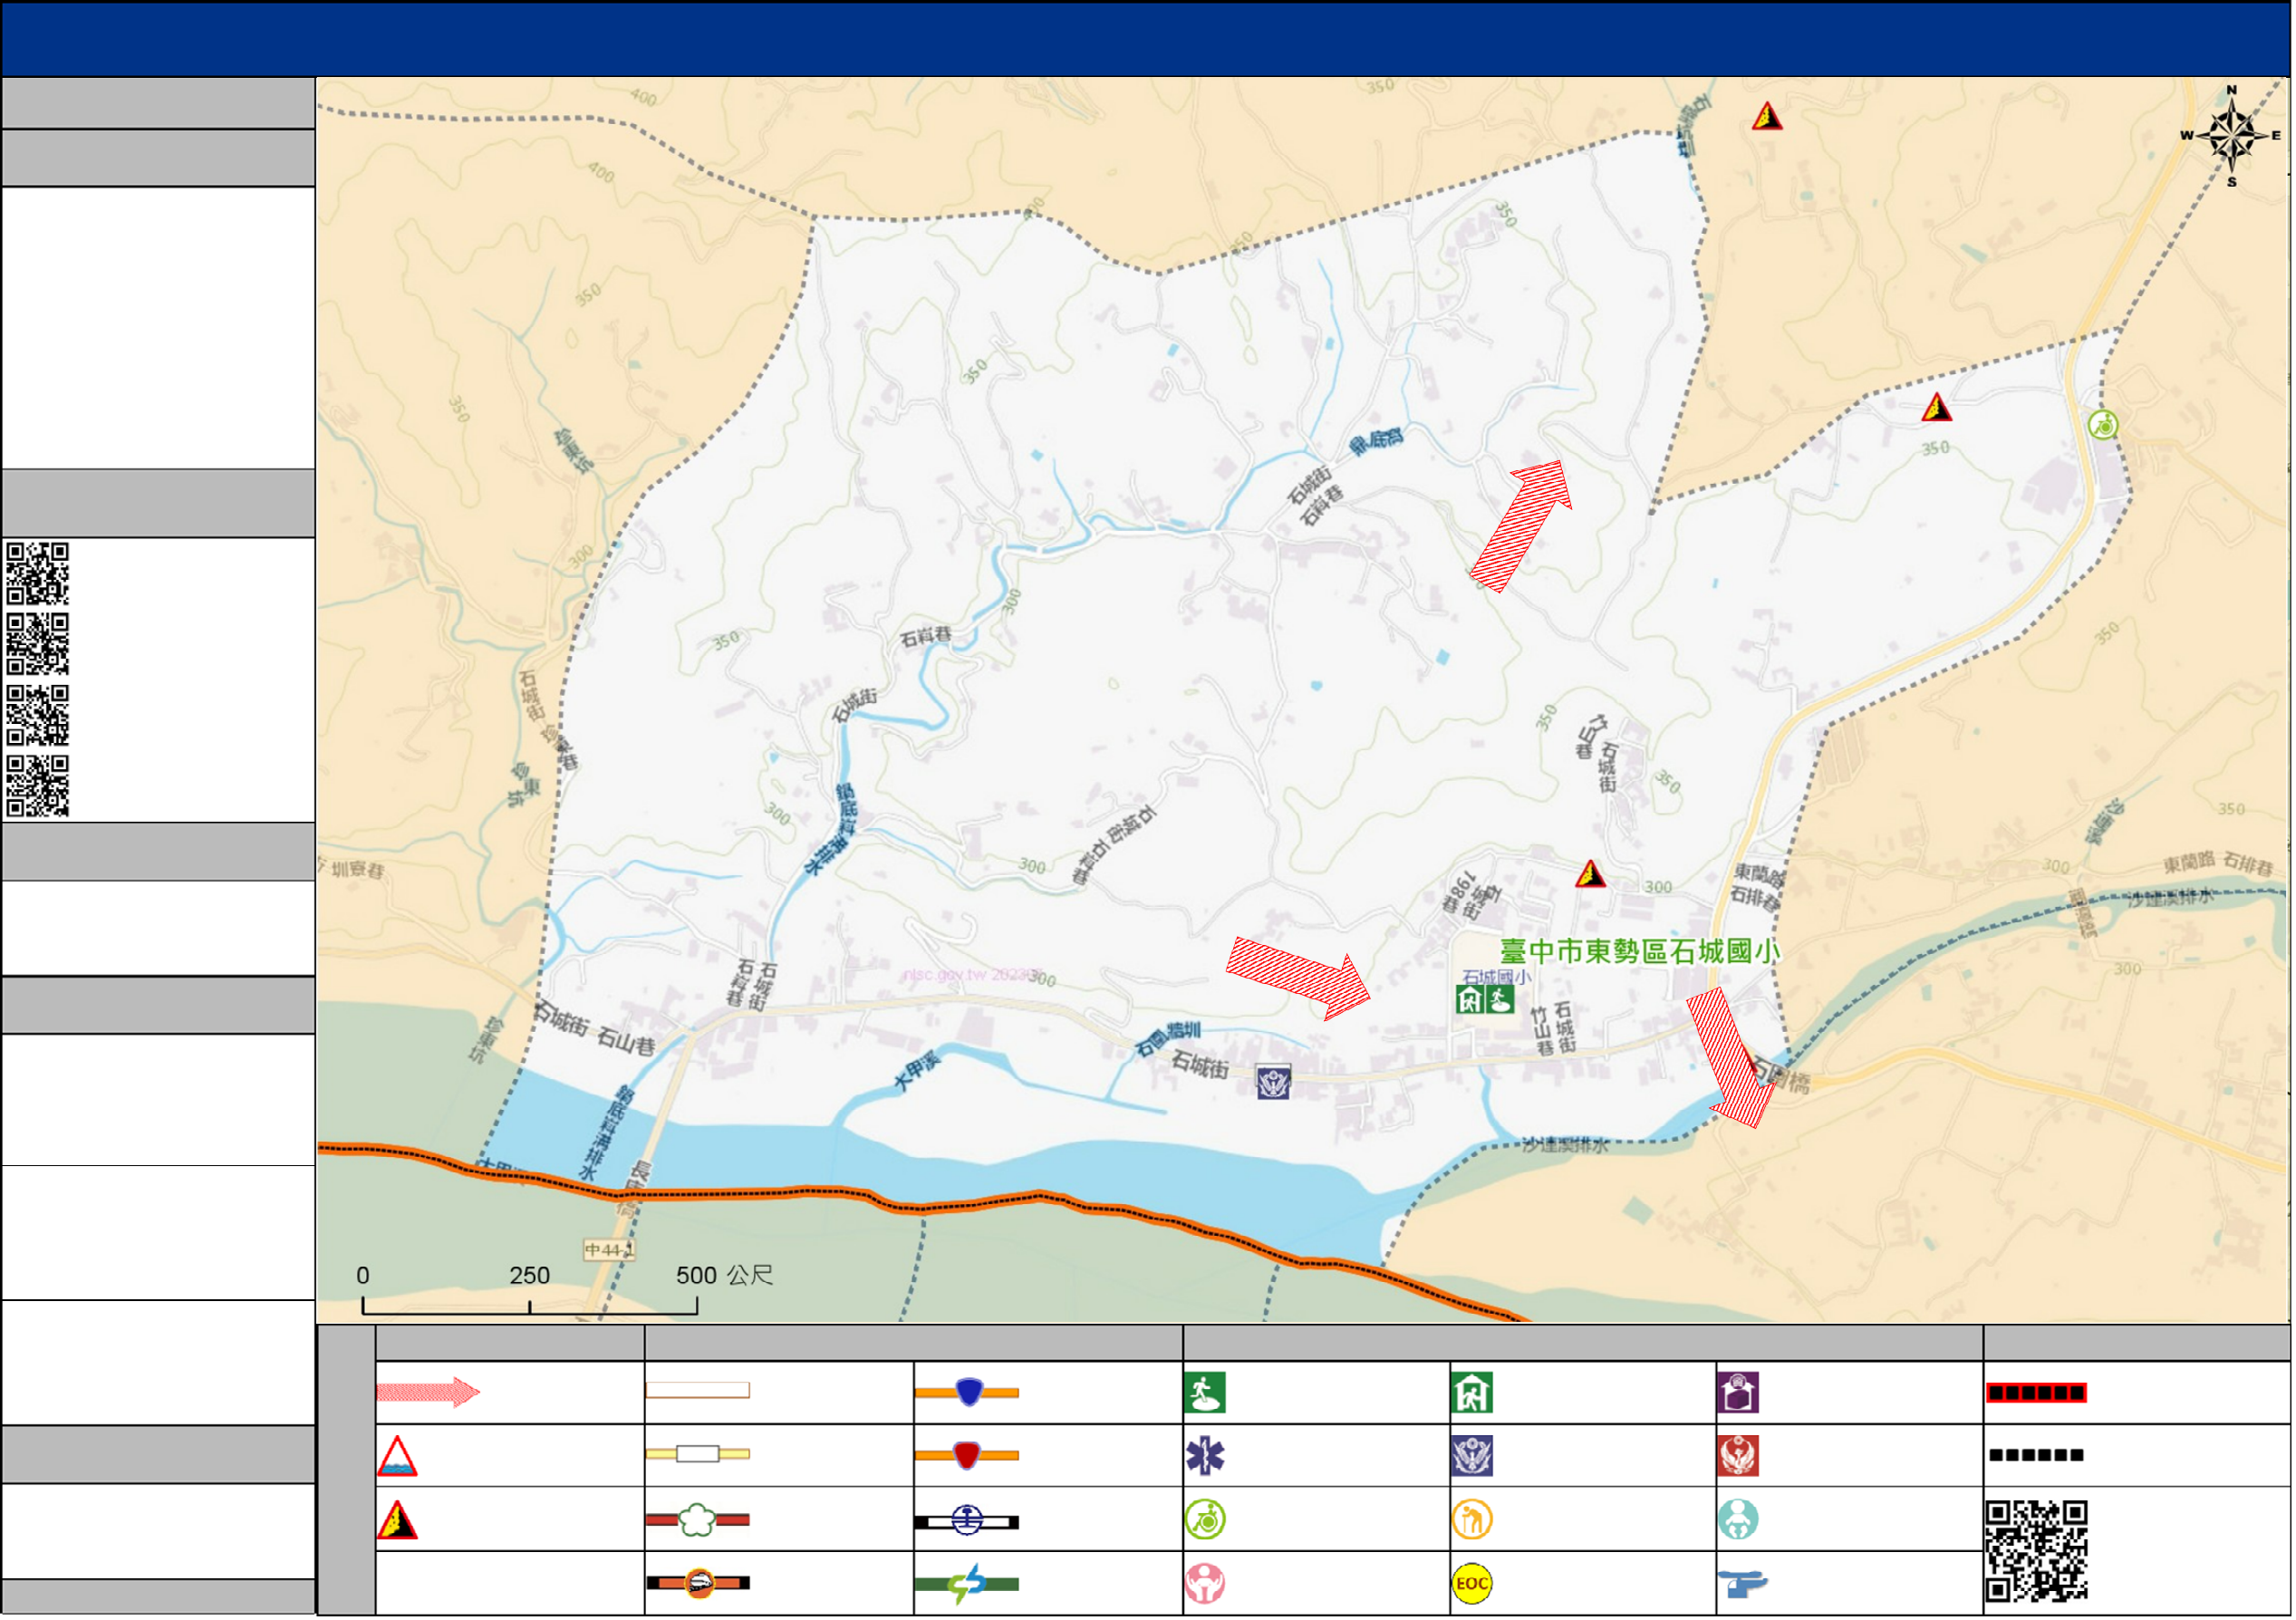The height and width of the screenshot is (1620, 2296).
Task: Click the outdoor shelter marker at 石城國小
Action: click(1501, 1000)
